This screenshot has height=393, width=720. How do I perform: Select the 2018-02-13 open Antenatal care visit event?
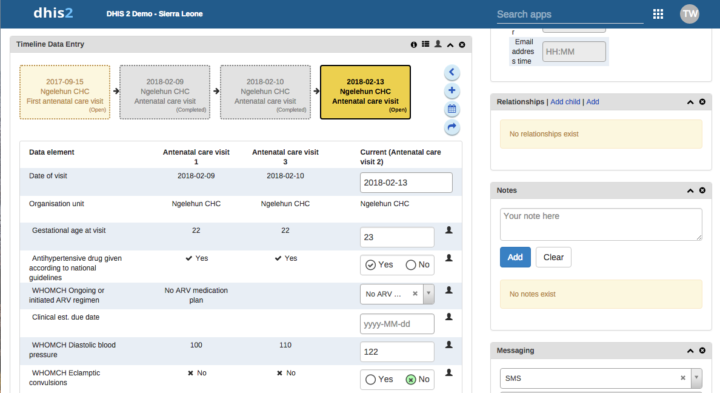tap(366, 92)
